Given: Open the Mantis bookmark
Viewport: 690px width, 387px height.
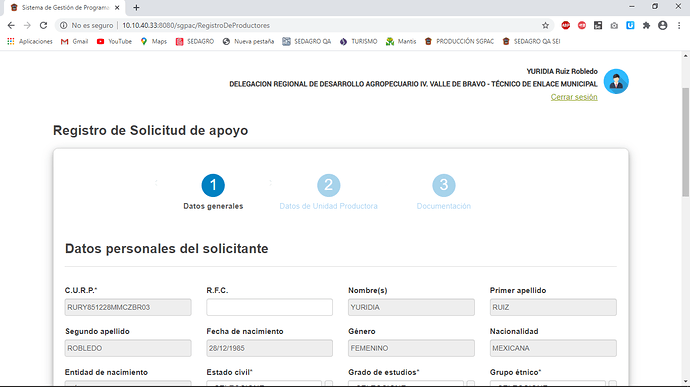Looking at the screenshot, I should coord(401,41).
